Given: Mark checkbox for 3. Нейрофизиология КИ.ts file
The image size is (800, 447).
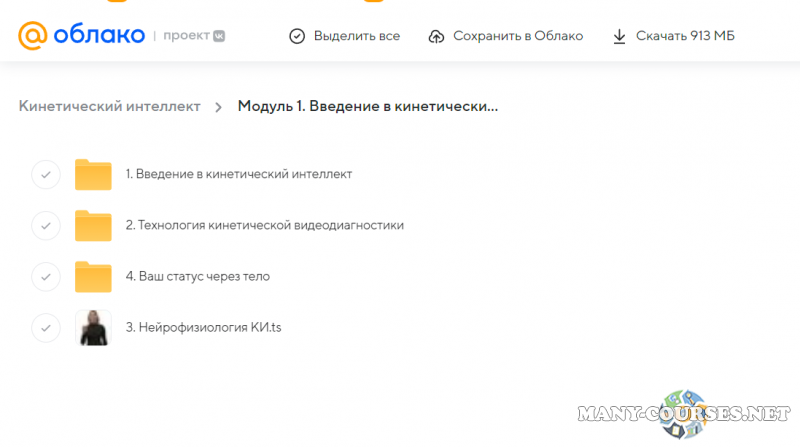Looking at the screenshot, I should 46,327.
